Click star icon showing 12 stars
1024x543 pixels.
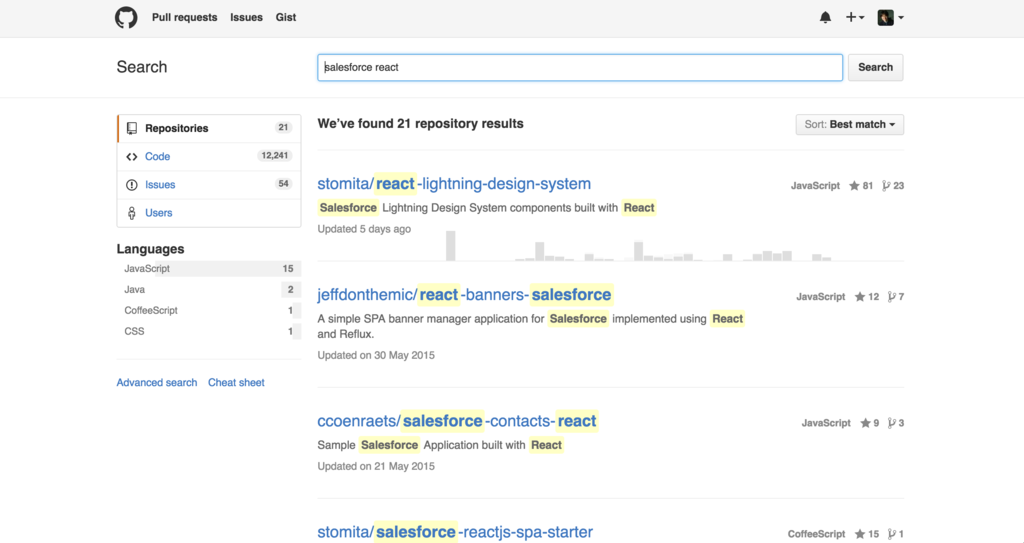[860, 297]
